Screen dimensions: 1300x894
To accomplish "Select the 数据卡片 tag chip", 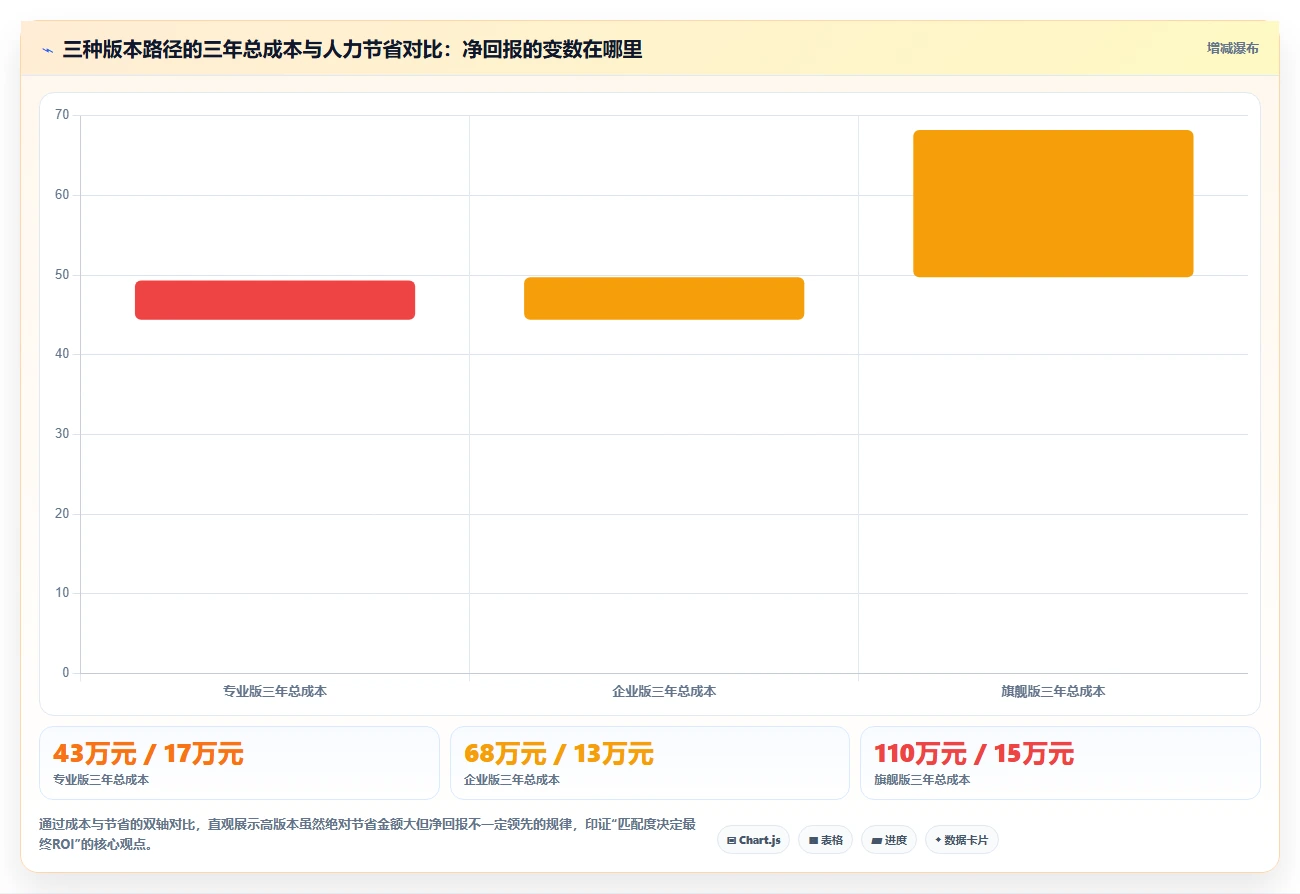I will coord(961,840).
